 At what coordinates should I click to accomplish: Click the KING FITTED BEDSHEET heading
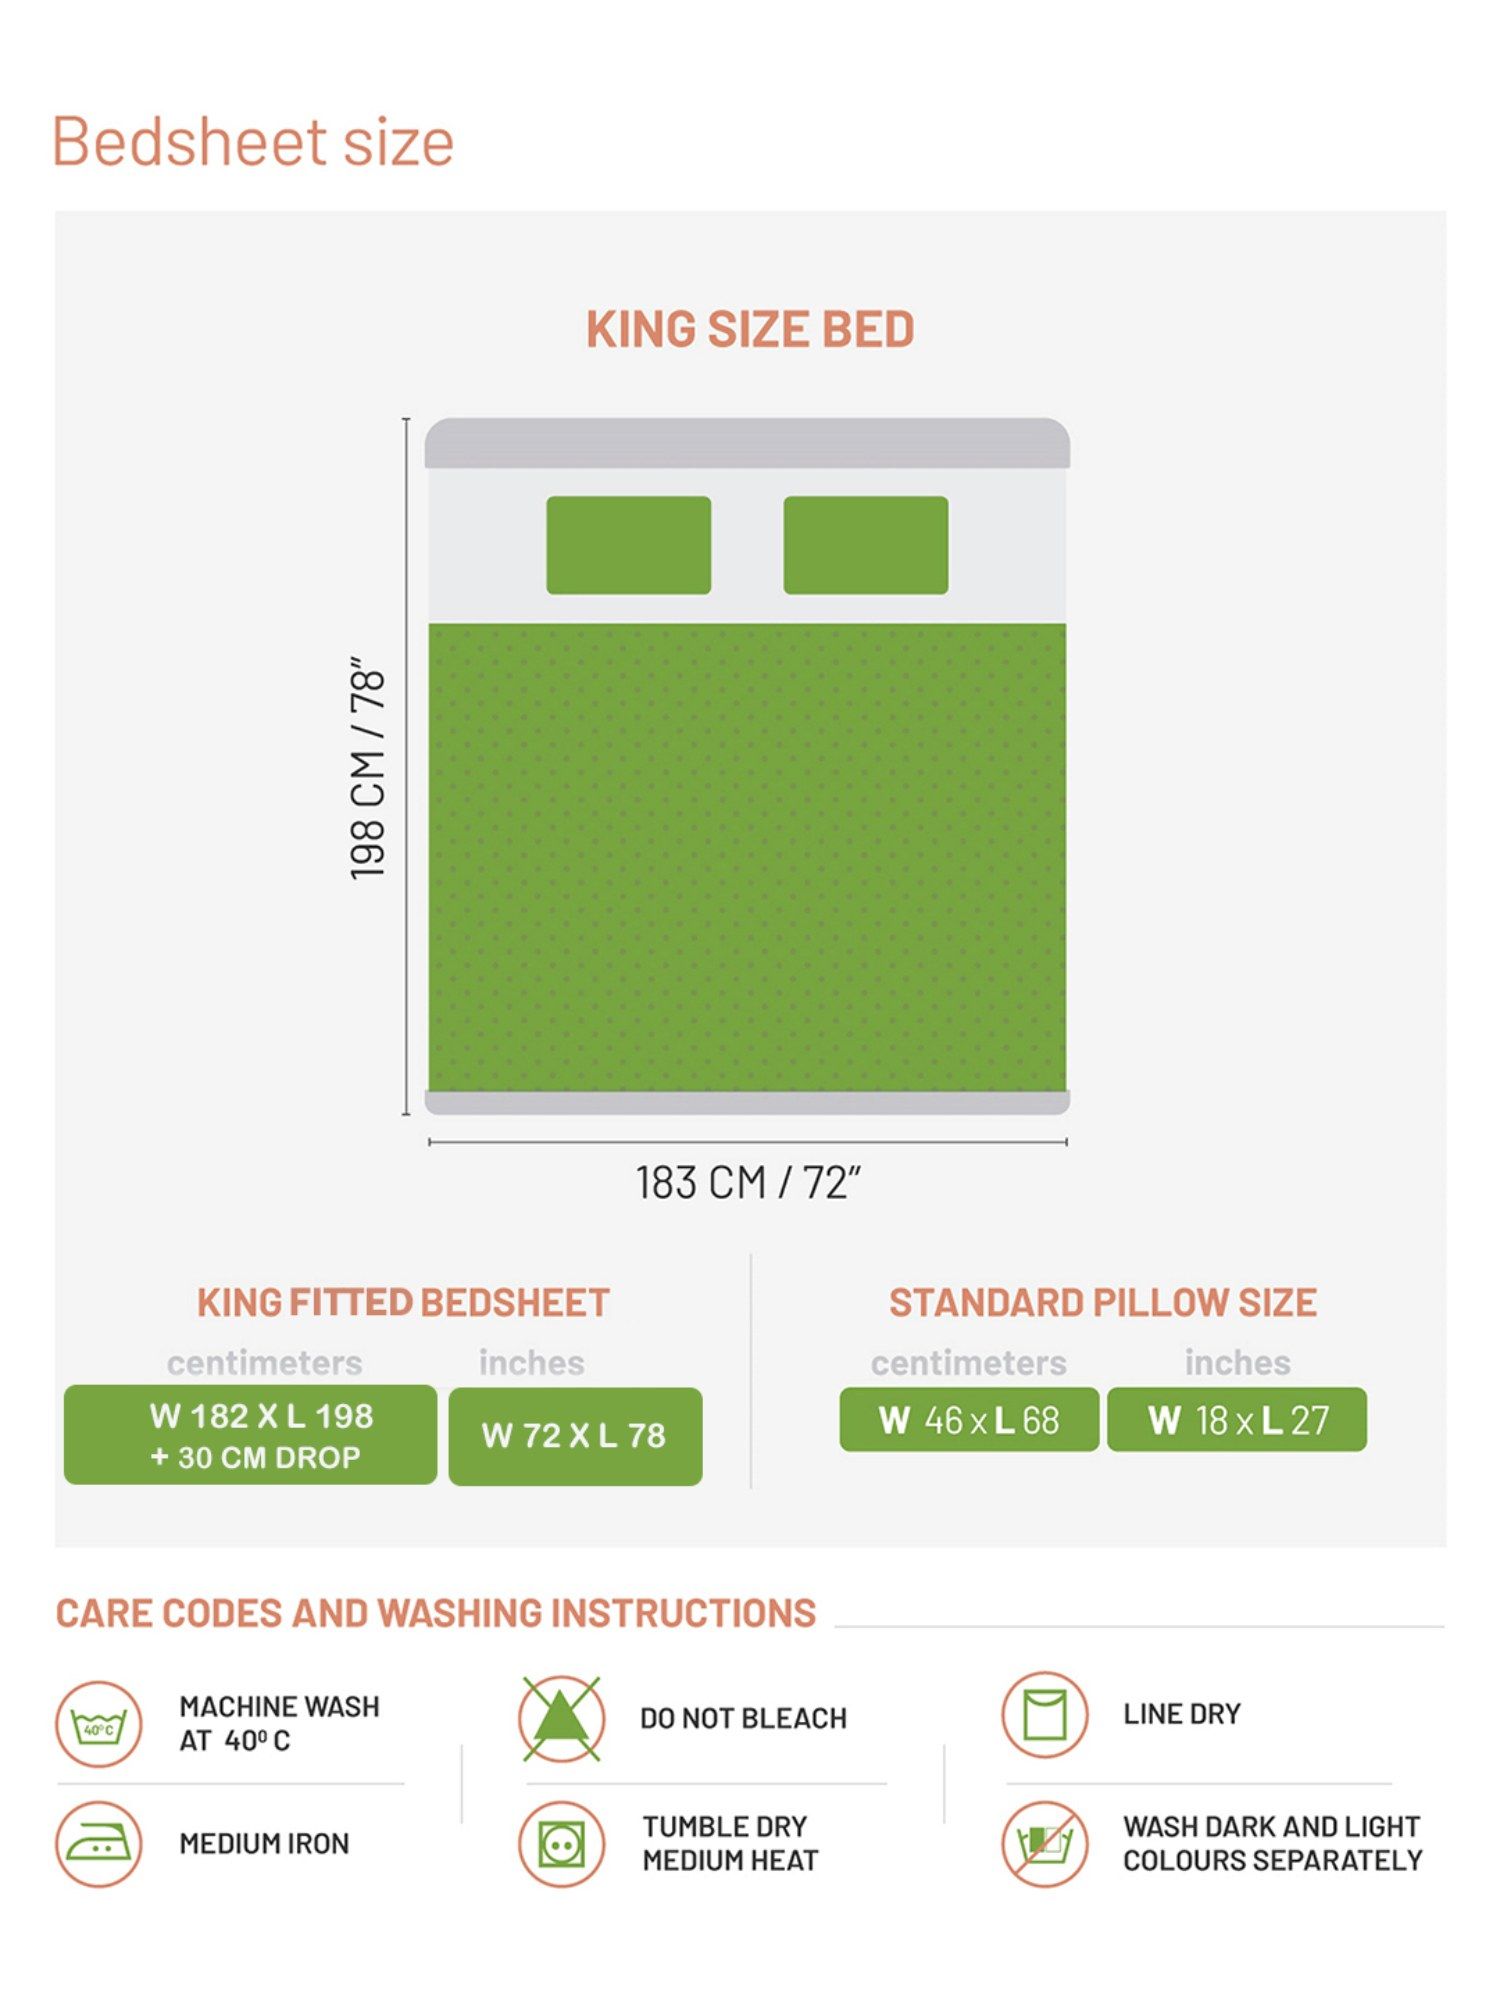click(403, 1303)
